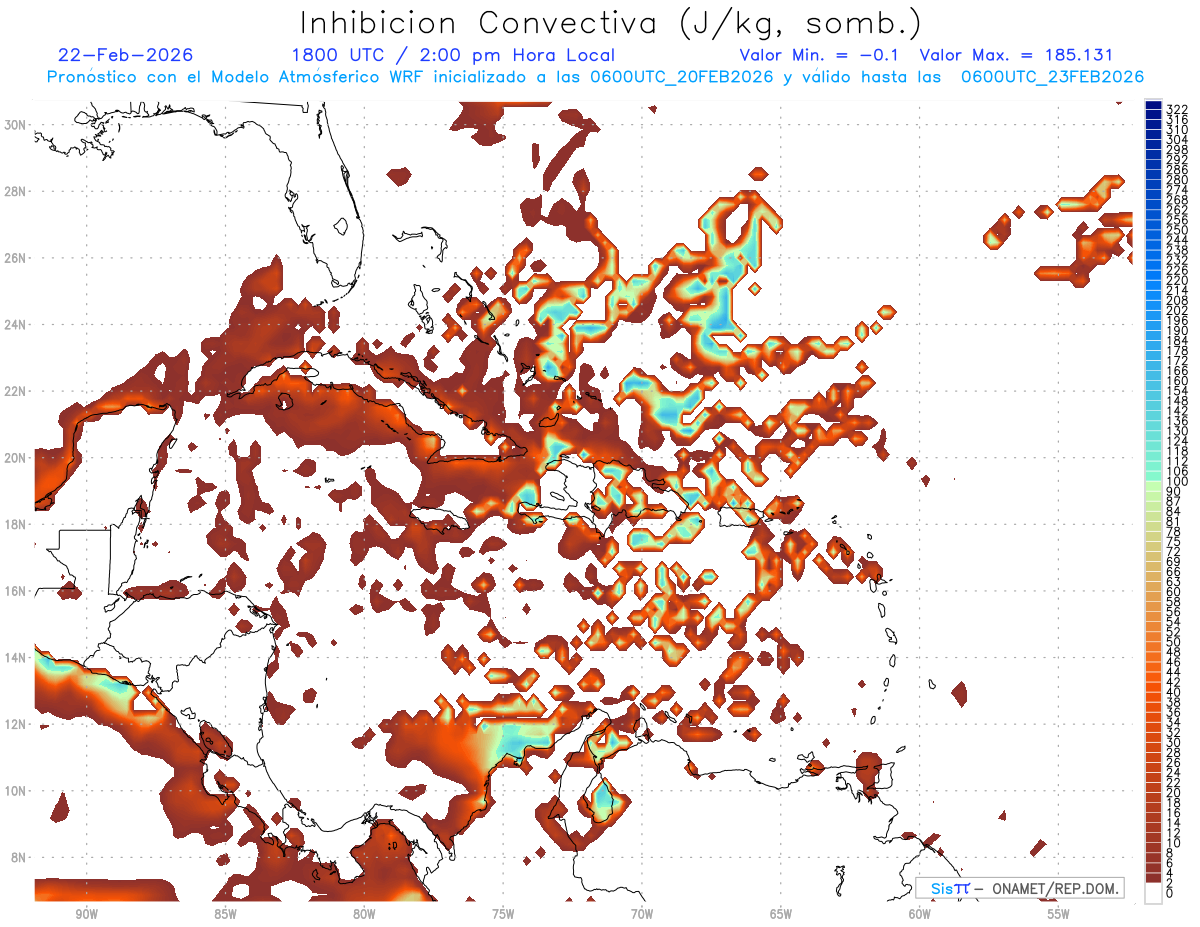Pick the white swatch beside 0

click(x=1153, y=891)
